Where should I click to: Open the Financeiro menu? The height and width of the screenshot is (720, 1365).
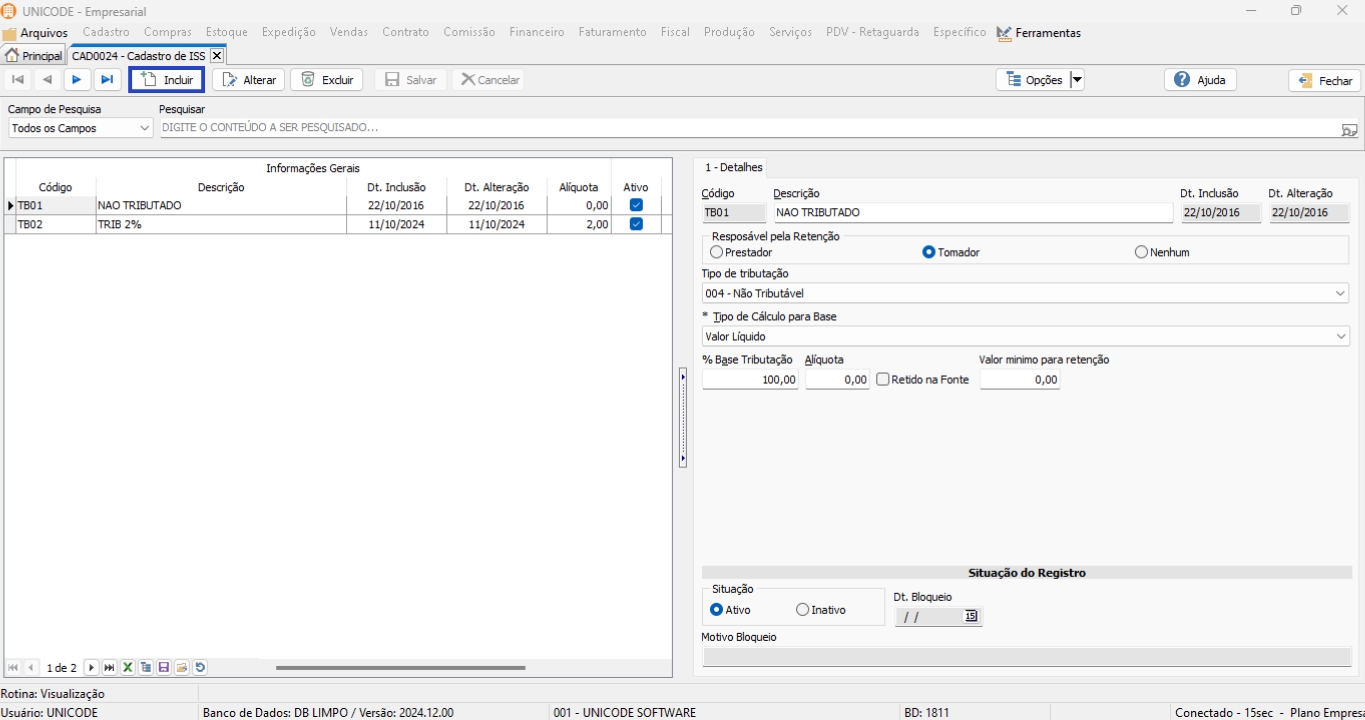click(x=536, y=32)
